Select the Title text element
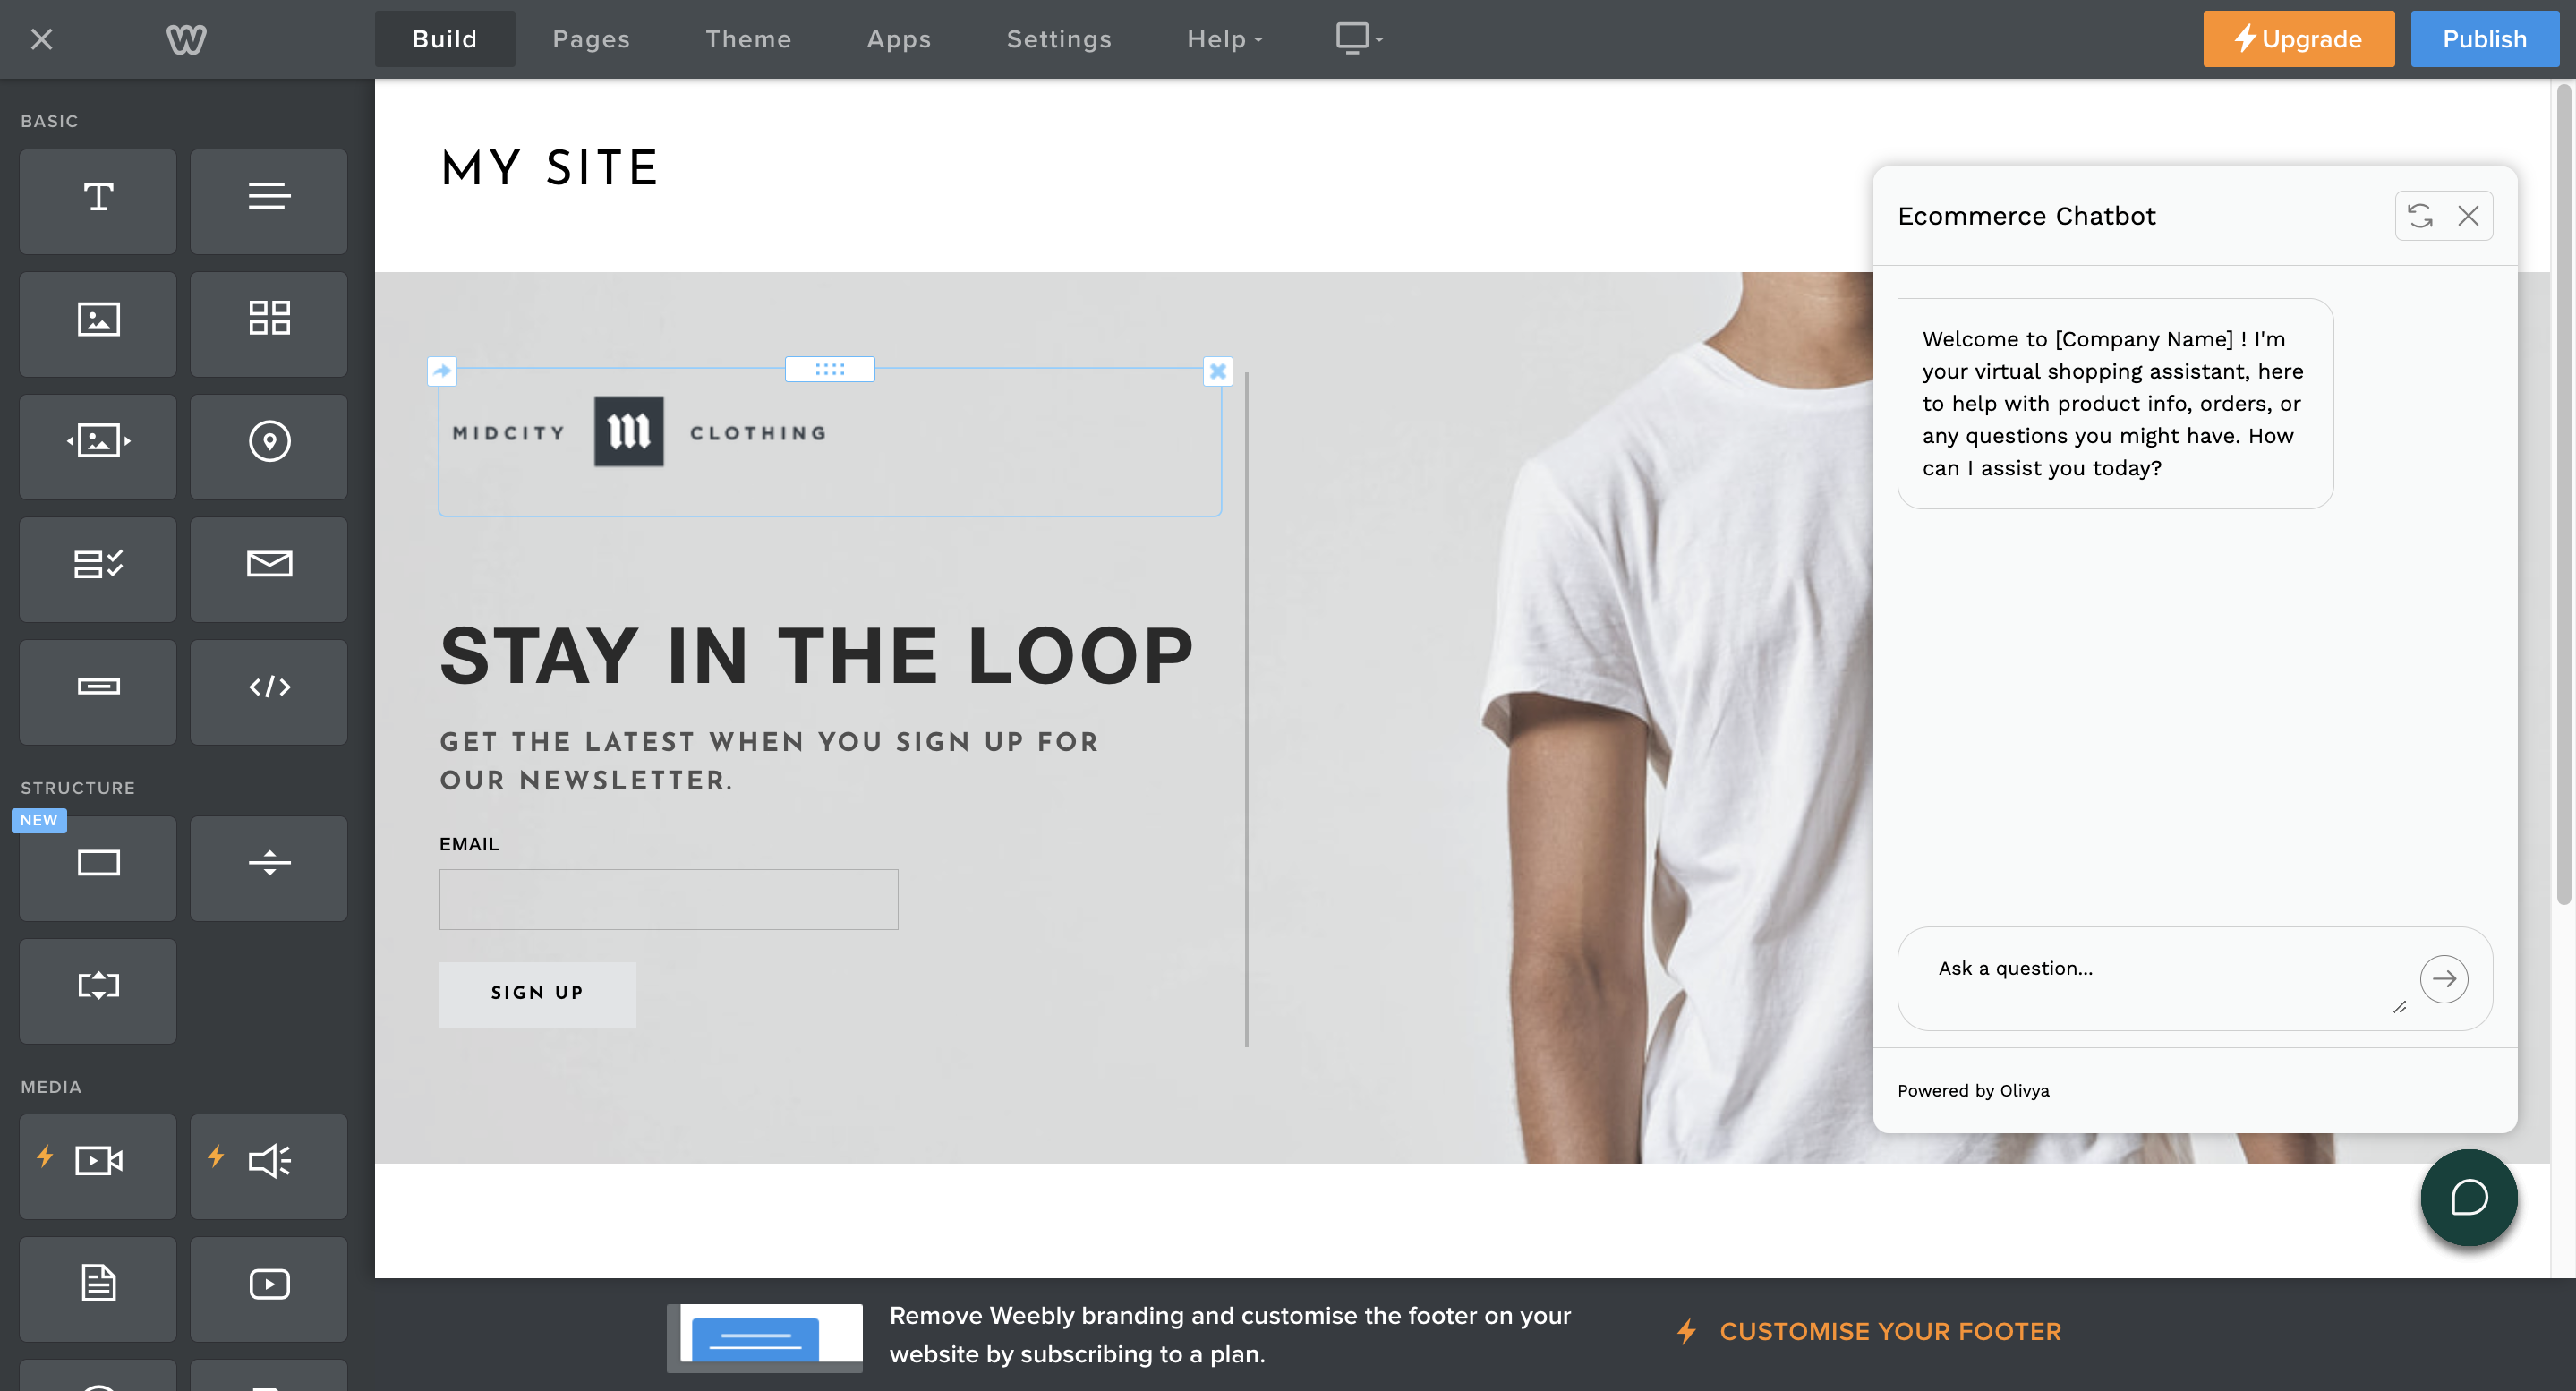This screenshot has width=2576, height=1391. [98, 201]
